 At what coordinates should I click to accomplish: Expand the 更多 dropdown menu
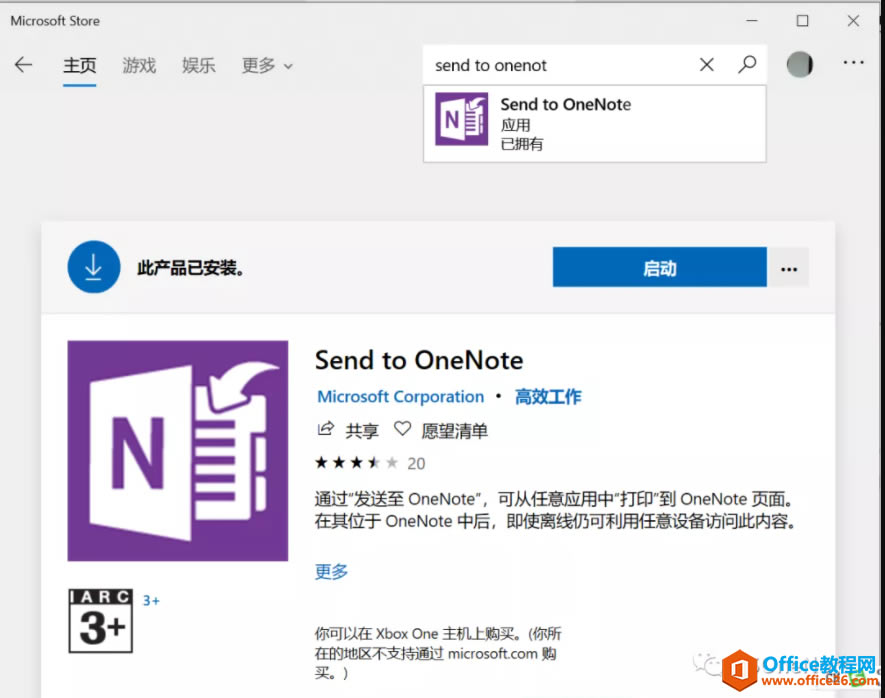pos(267,65)
